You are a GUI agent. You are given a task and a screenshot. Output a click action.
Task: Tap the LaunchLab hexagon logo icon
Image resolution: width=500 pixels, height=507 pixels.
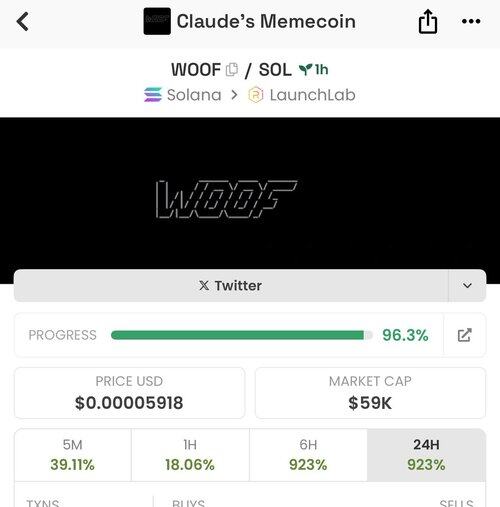[256, 95]
